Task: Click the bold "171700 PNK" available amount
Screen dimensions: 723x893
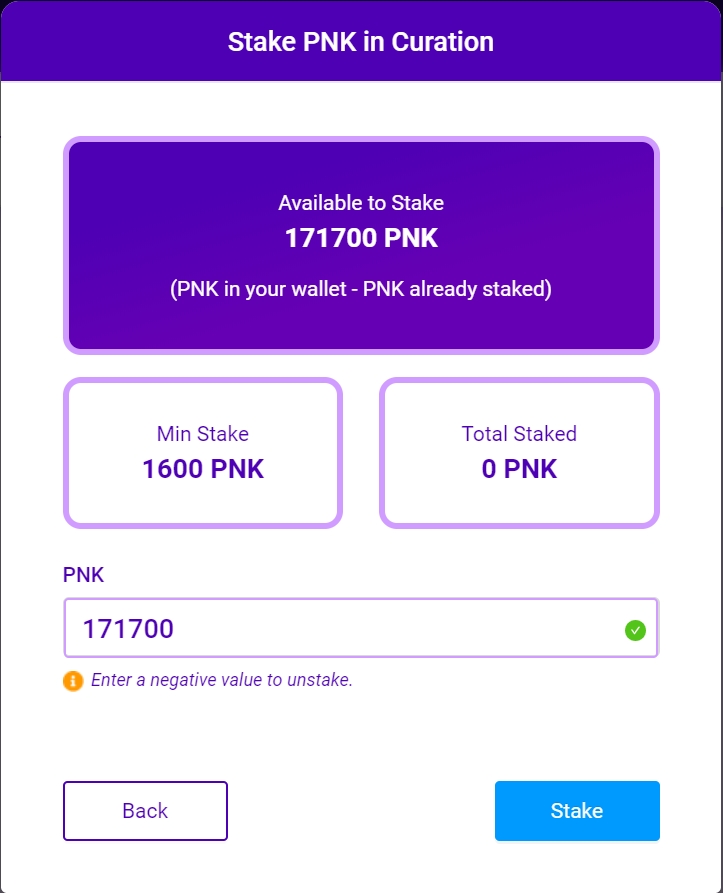Action: tap(361, 239)
